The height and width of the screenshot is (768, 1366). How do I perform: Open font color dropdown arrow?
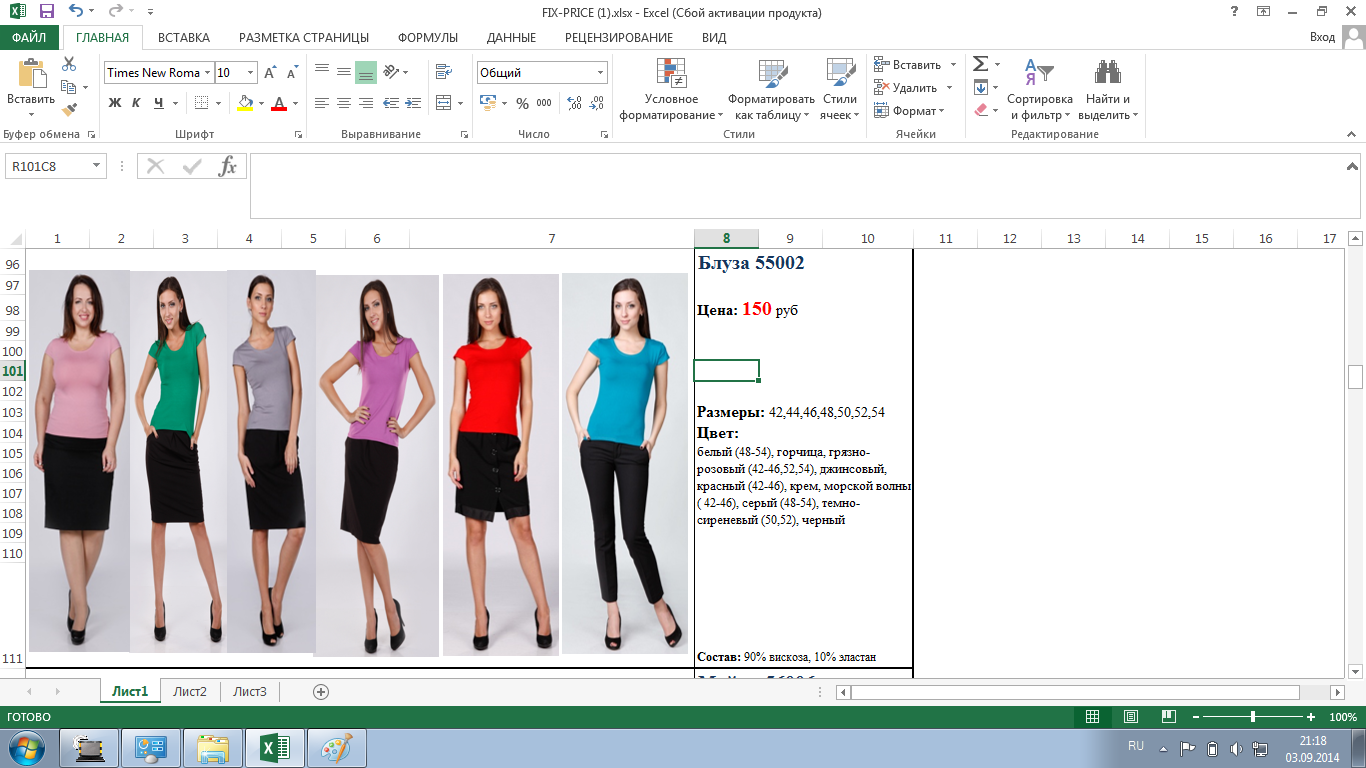click(297, 103)
